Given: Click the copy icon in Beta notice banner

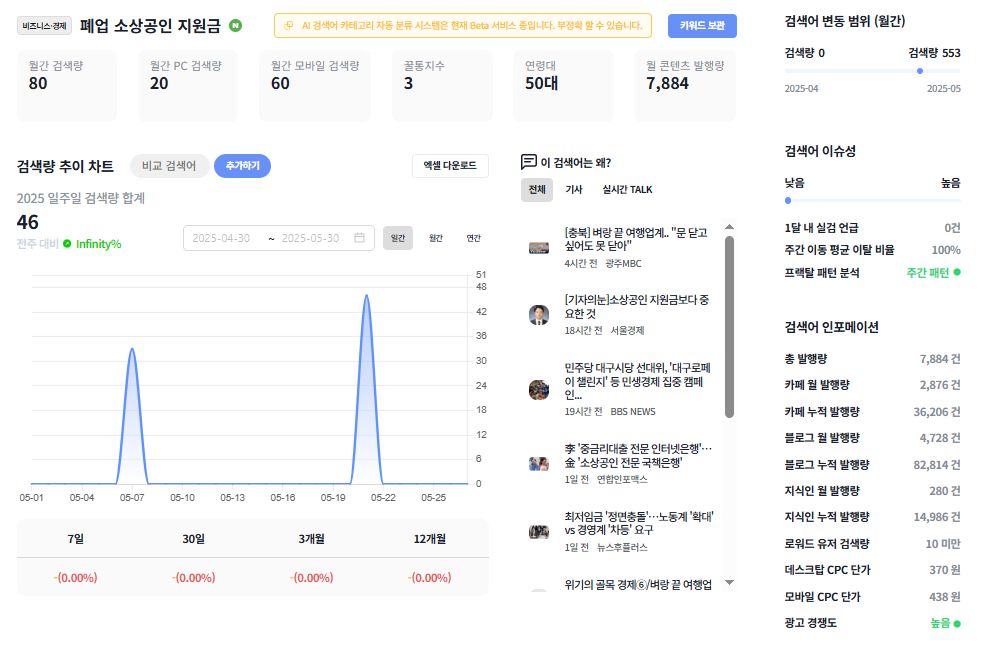Looking at the screenshot, I should (x=289, y=26).
